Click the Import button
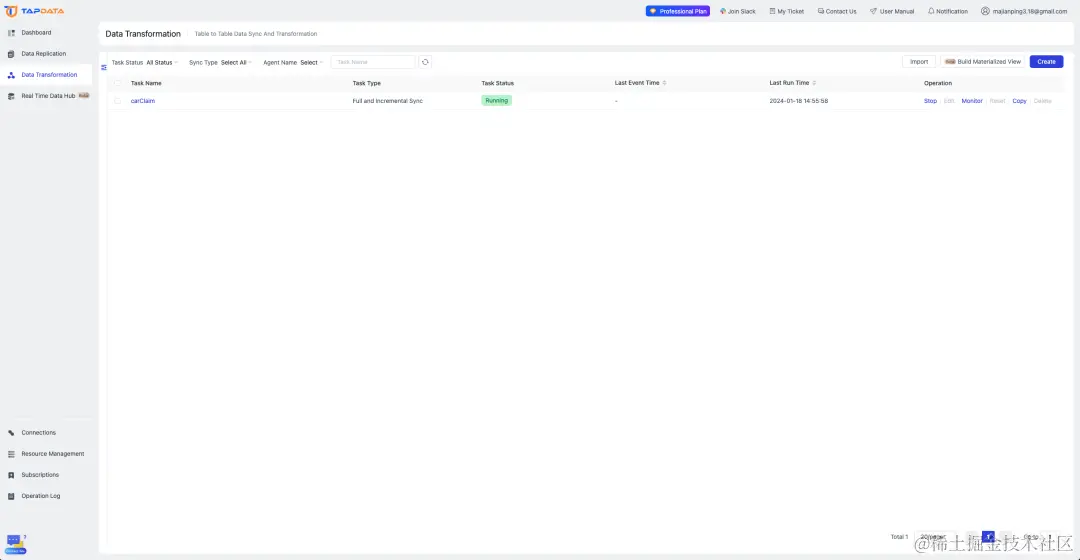This screenshot has width=1080, height=560. coord(919,62)
